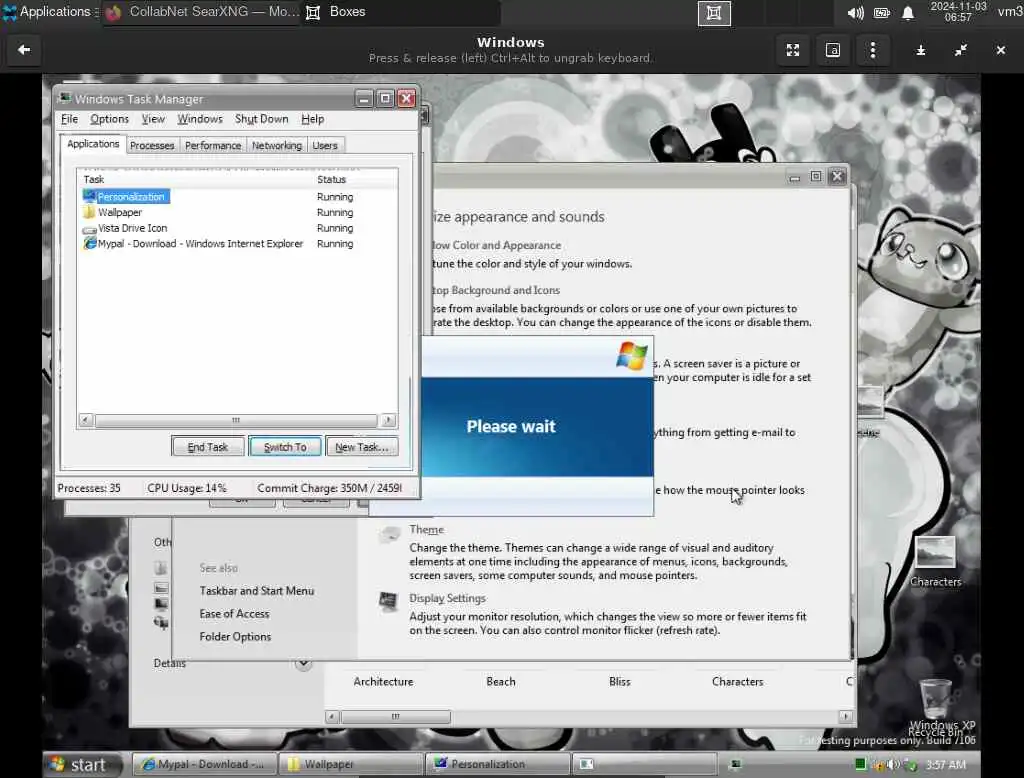The width and height of the screenshot is (1024, 778).
Task: Click the Status column header
Action: tap(355, 179)
